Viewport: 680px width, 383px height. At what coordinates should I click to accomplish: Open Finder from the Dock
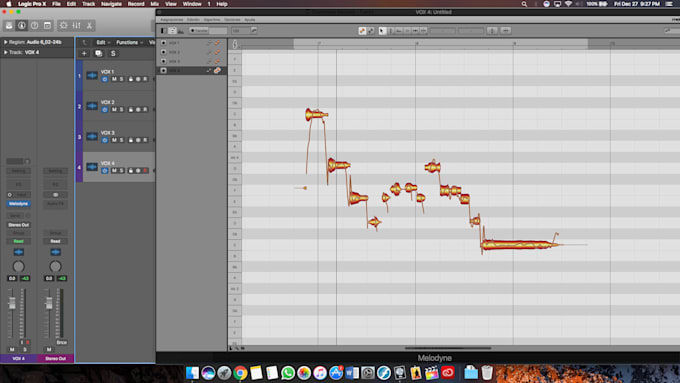point(192,373)
